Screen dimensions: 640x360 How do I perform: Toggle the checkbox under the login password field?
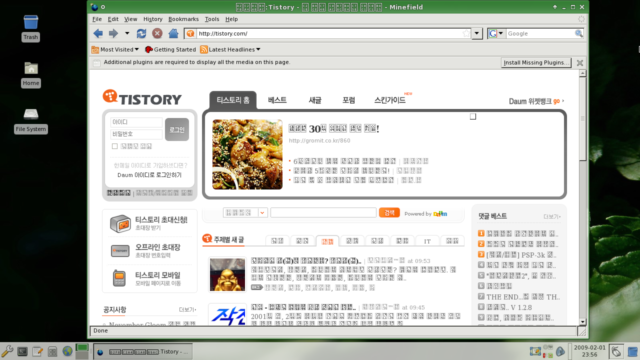click(115, 146)
